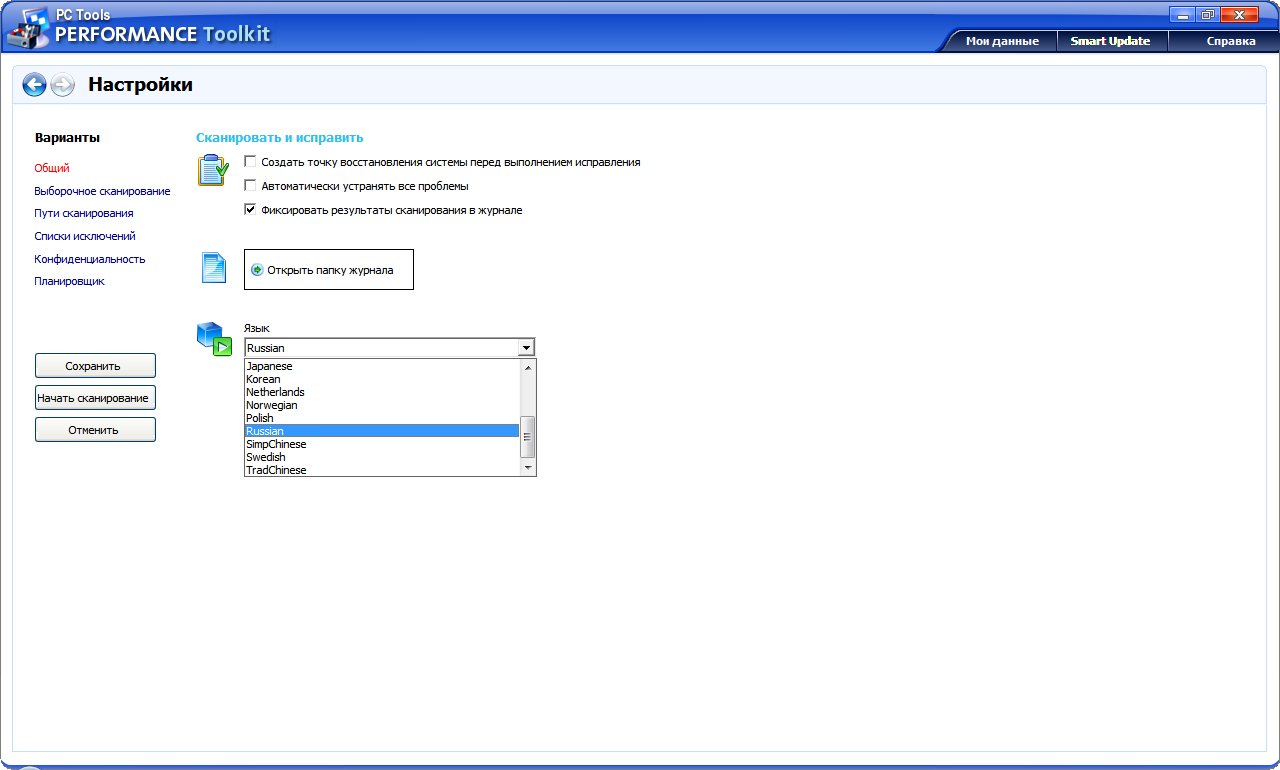1280x770 pixels.
Task: Minimize the Performance Toolkit window
Action: [x=1182, y=14]
